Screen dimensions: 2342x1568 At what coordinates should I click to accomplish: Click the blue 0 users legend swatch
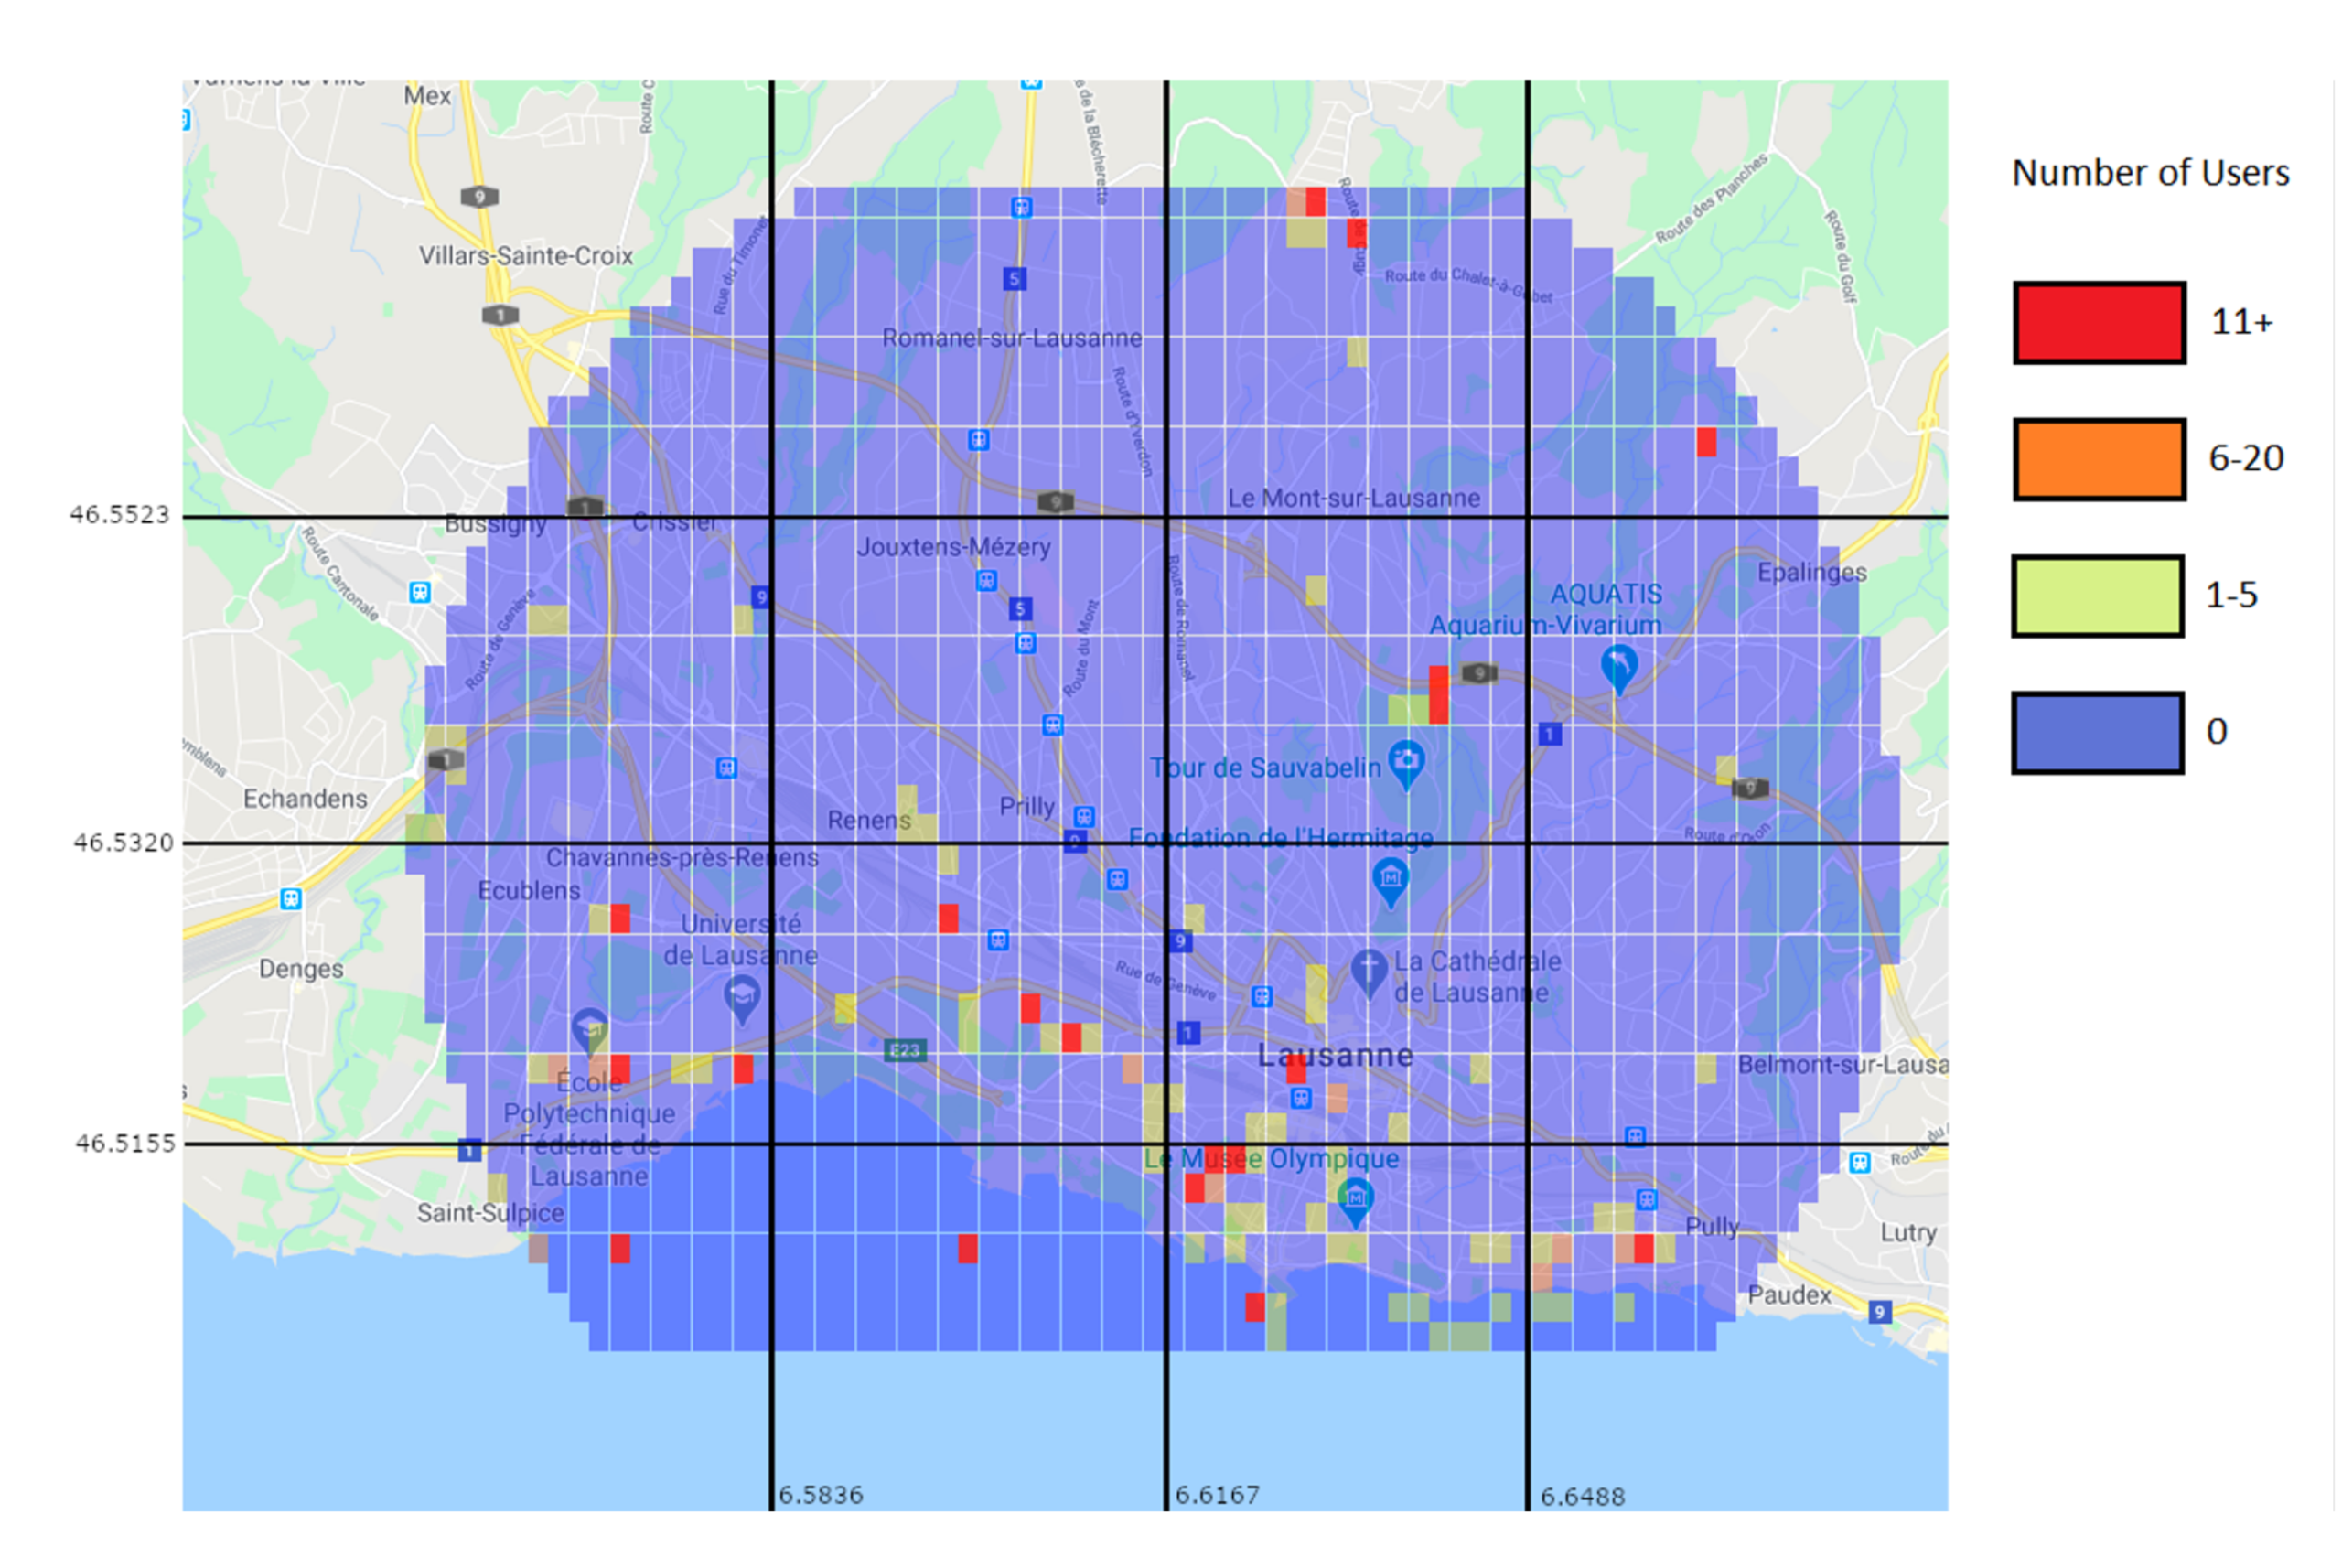[2097, 732]
